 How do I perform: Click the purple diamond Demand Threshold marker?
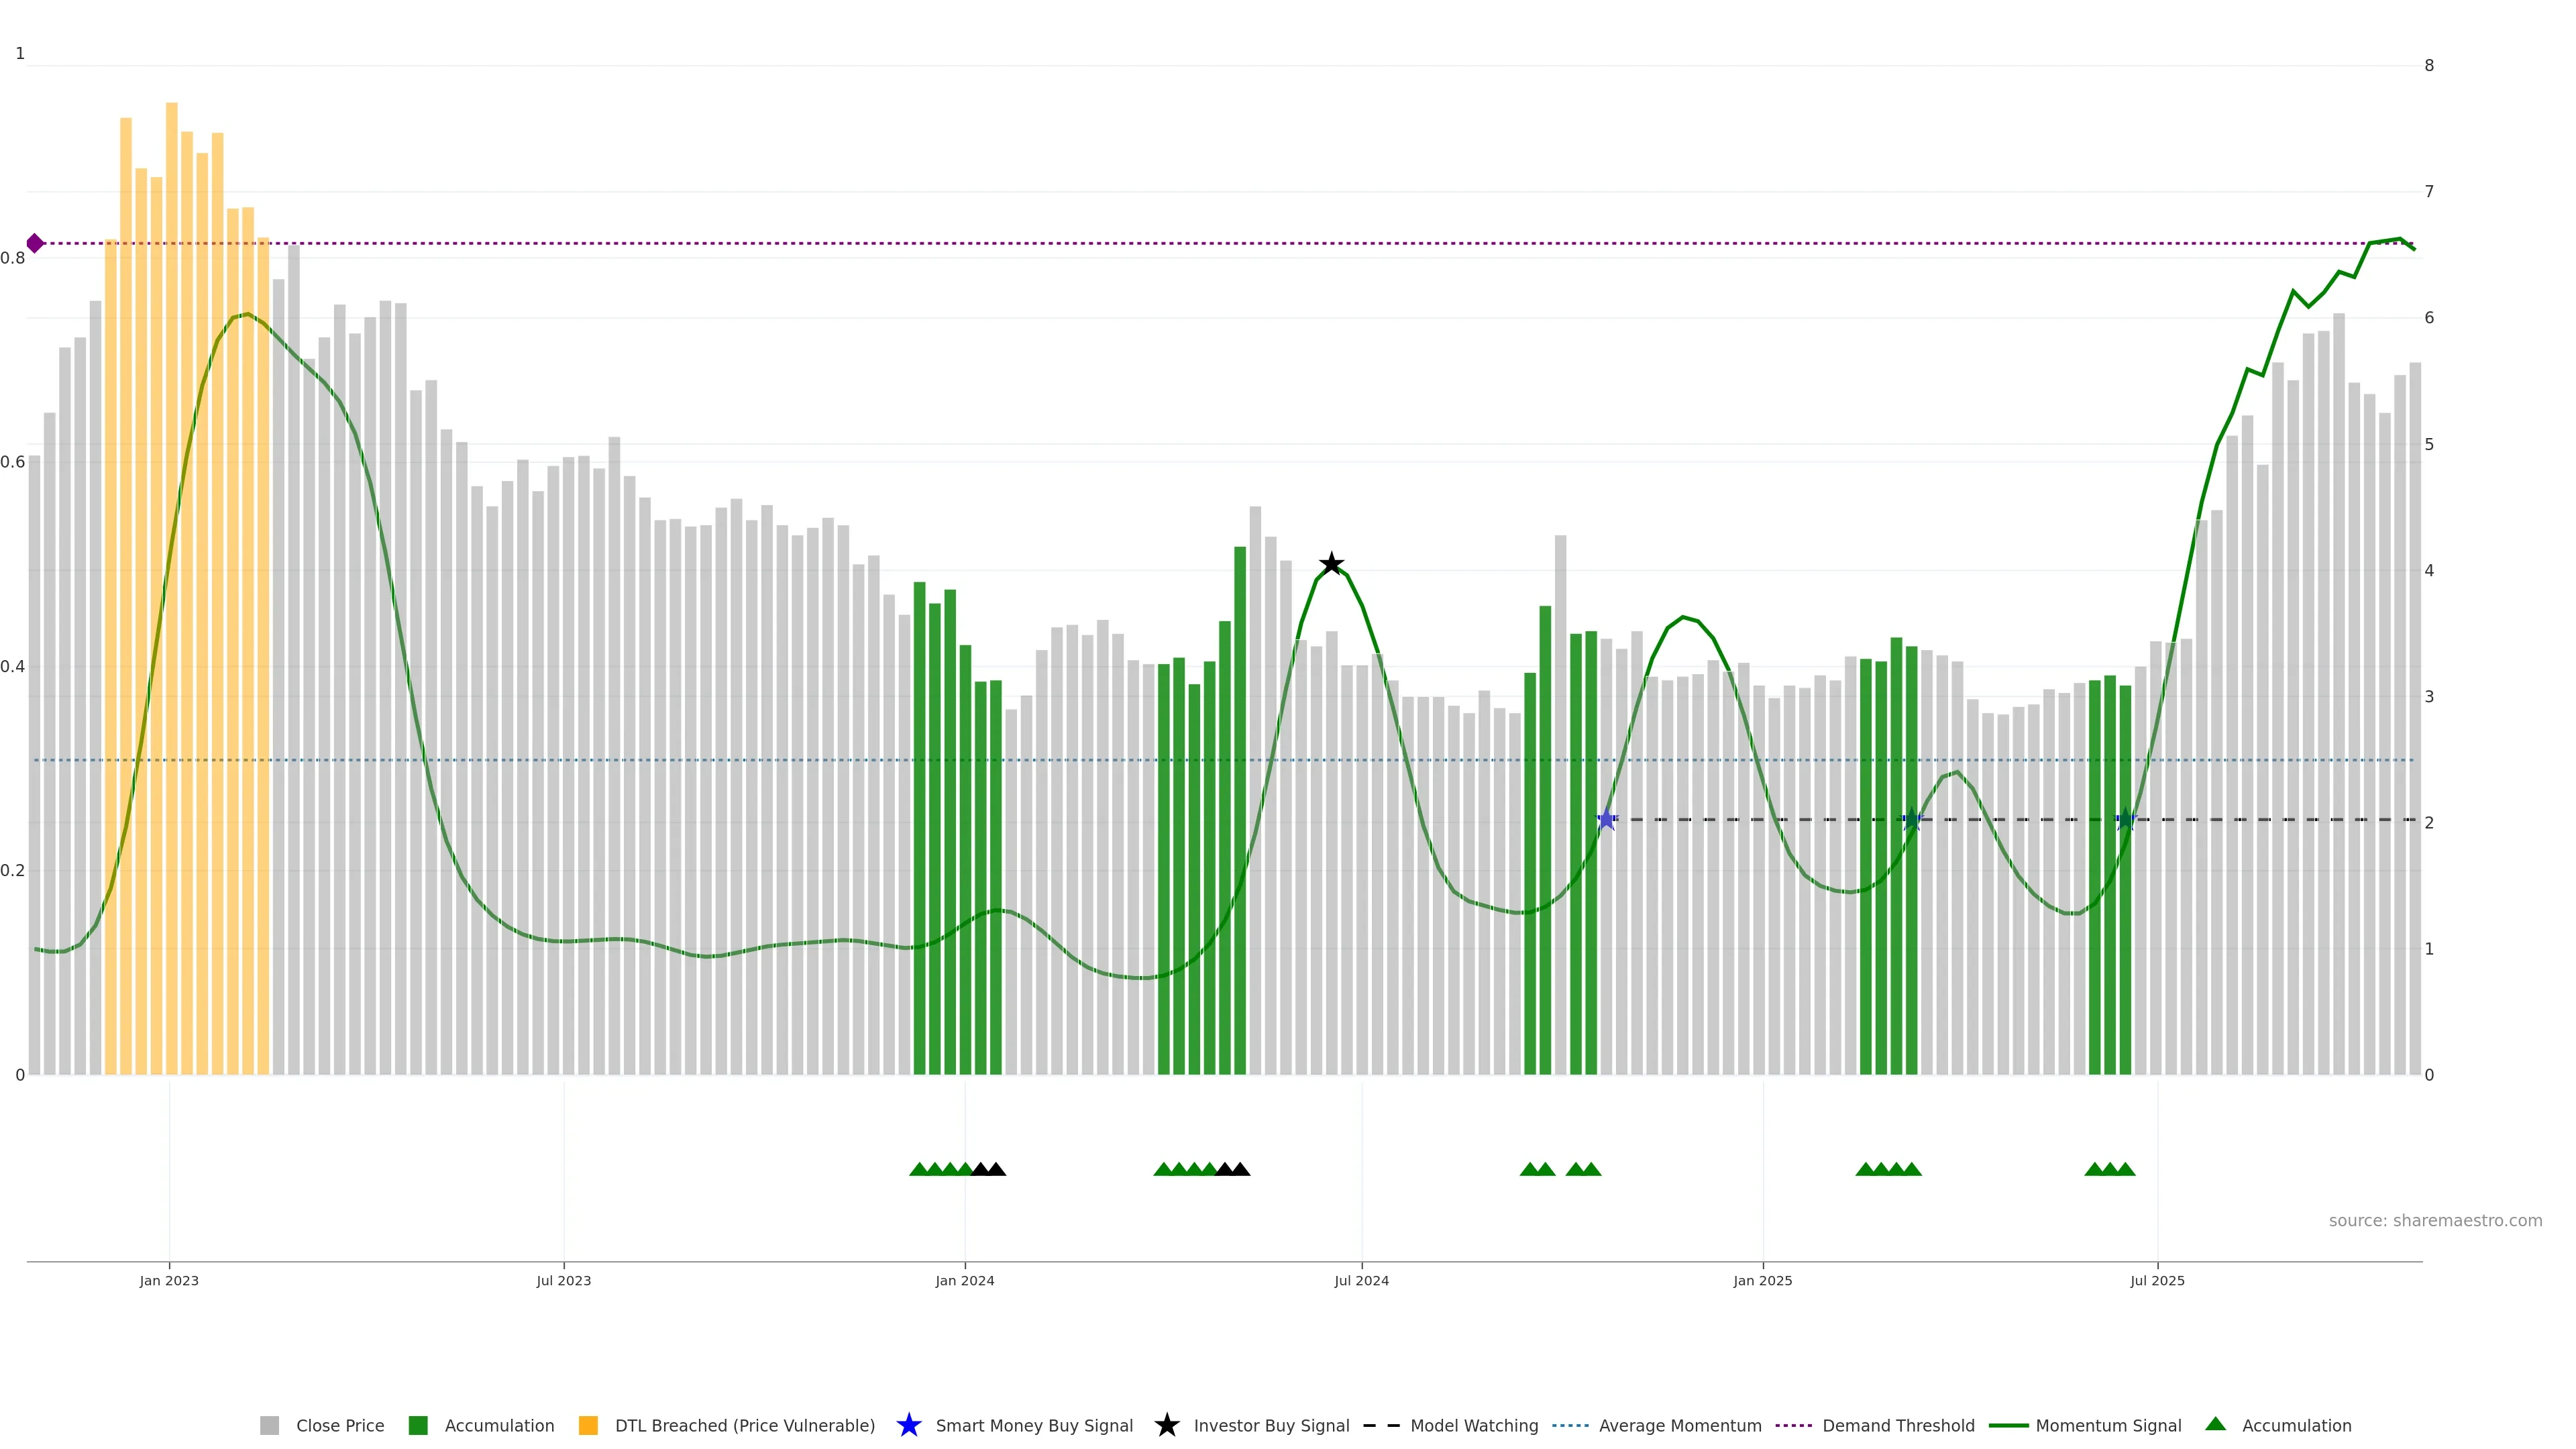tap(35, 243)
